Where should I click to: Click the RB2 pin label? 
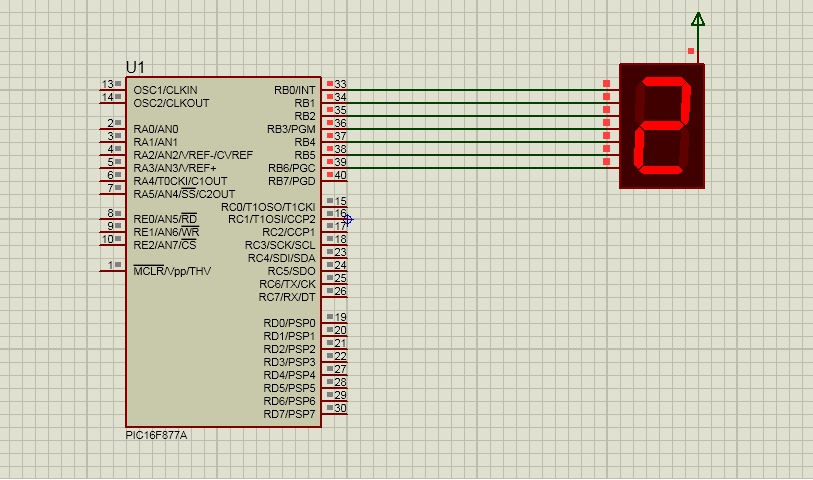click(305, 116)
